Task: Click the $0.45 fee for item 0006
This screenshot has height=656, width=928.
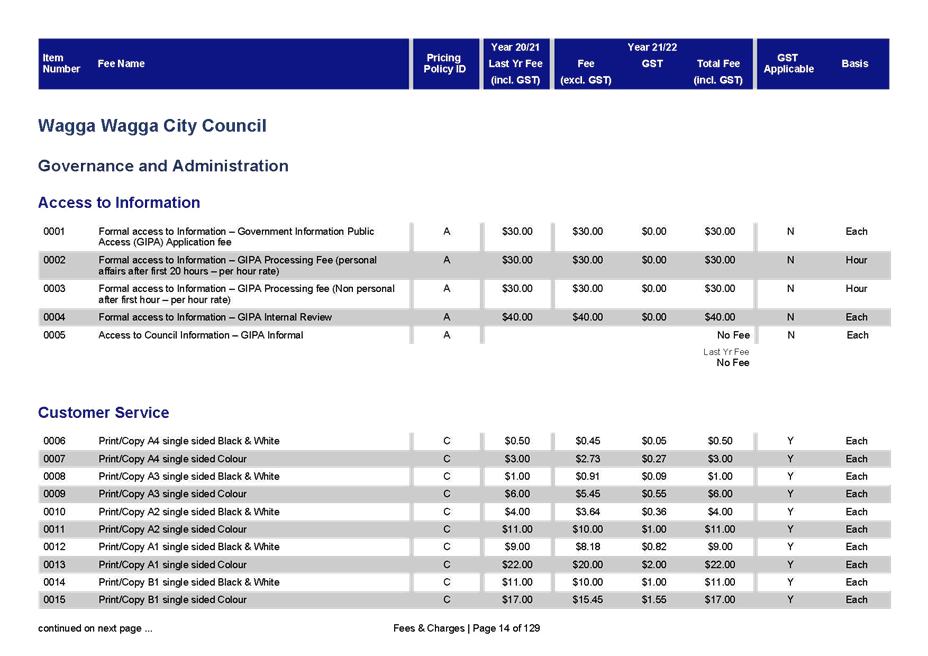Action: coord(588,441)
